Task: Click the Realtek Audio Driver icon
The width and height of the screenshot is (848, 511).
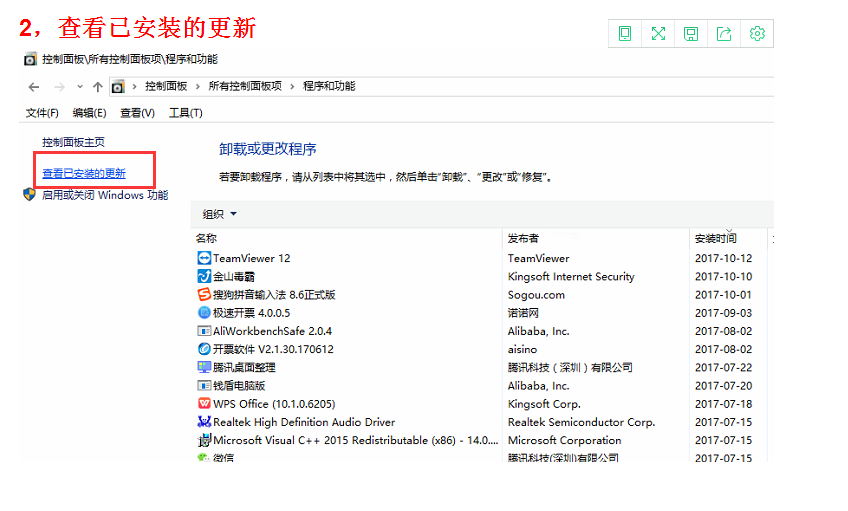Action: tap(205, 422)
